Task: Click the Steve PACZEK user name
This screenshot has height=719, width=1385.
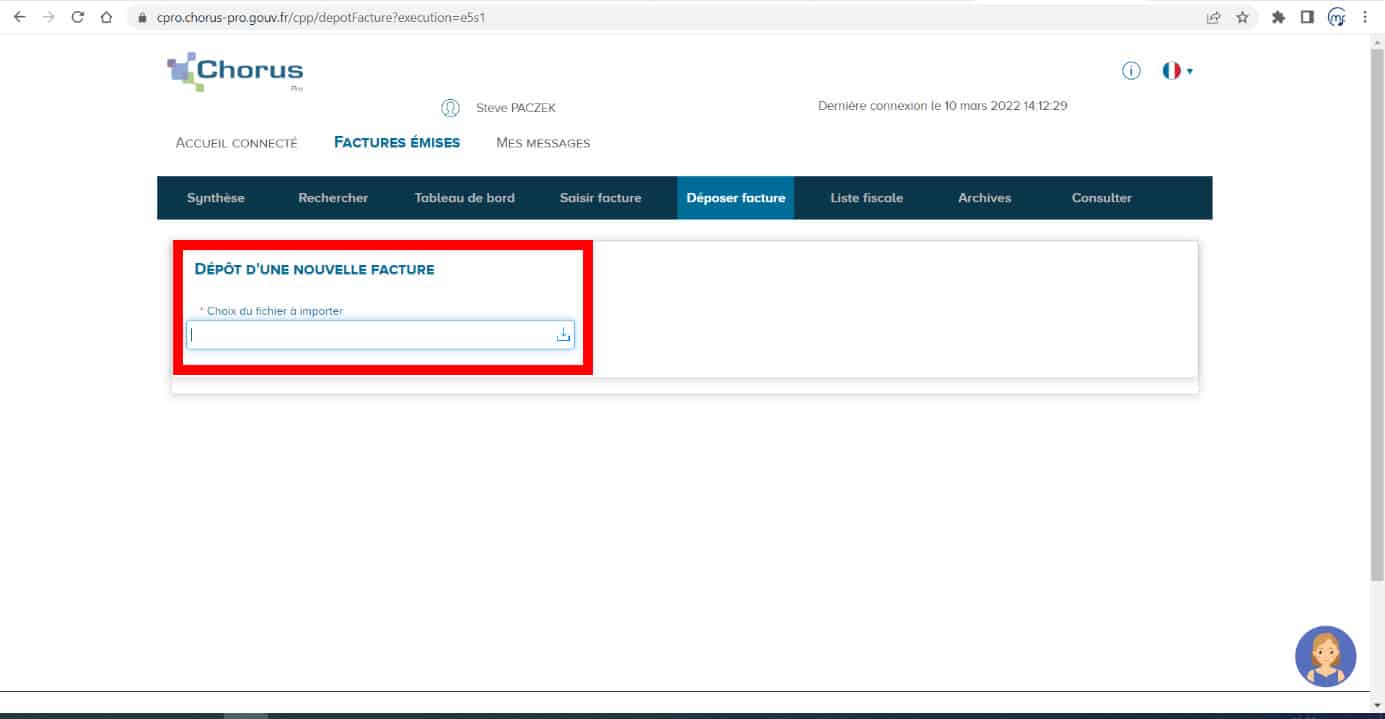Action: point(515,108)
